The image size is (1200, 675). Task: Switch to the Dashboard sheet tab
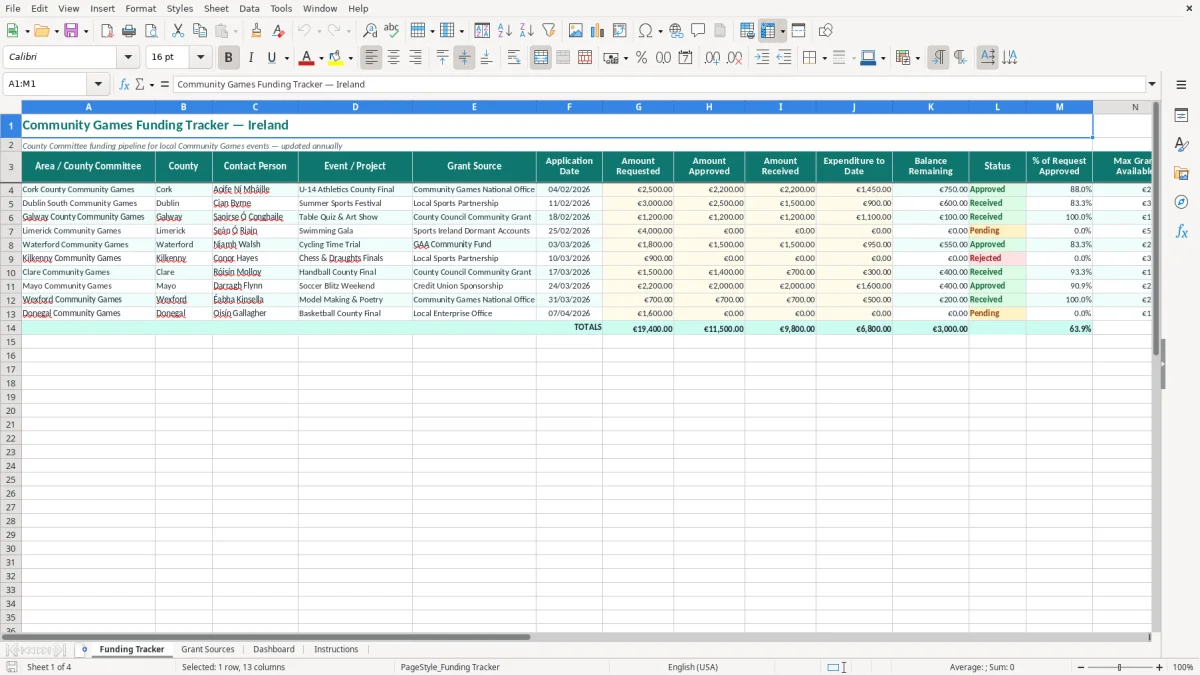pyautogui.click(x=274, y=649)
